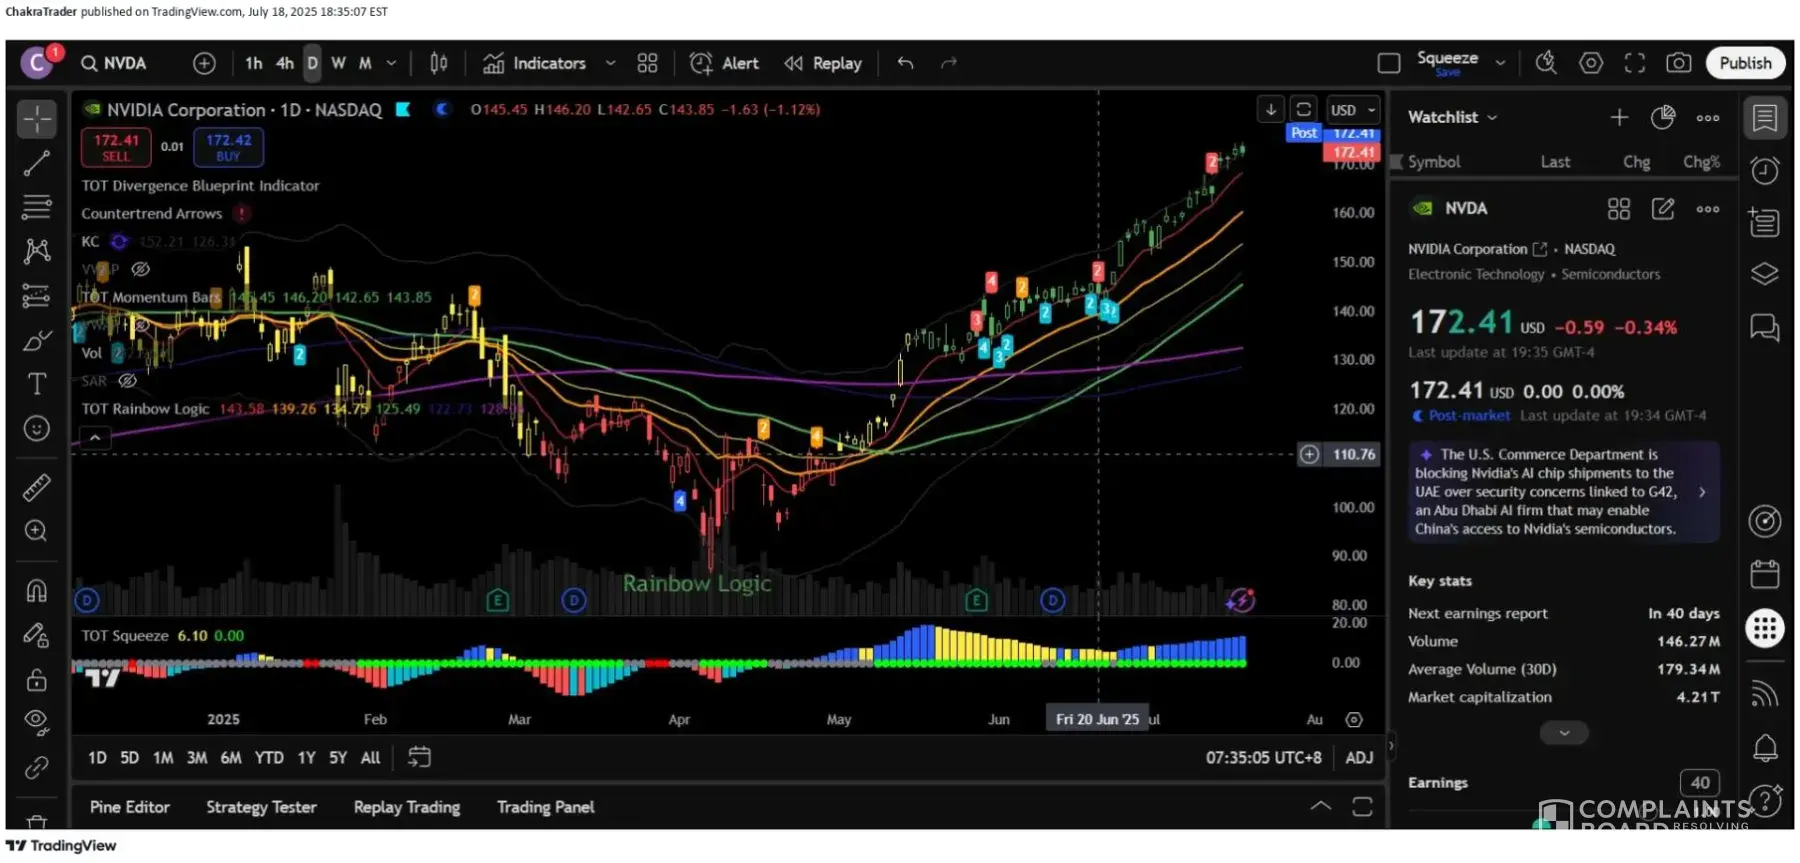Open the Alerts clock icon in right sidebar
Screen dimensions: 1800x863
[x=1765, y=171]
